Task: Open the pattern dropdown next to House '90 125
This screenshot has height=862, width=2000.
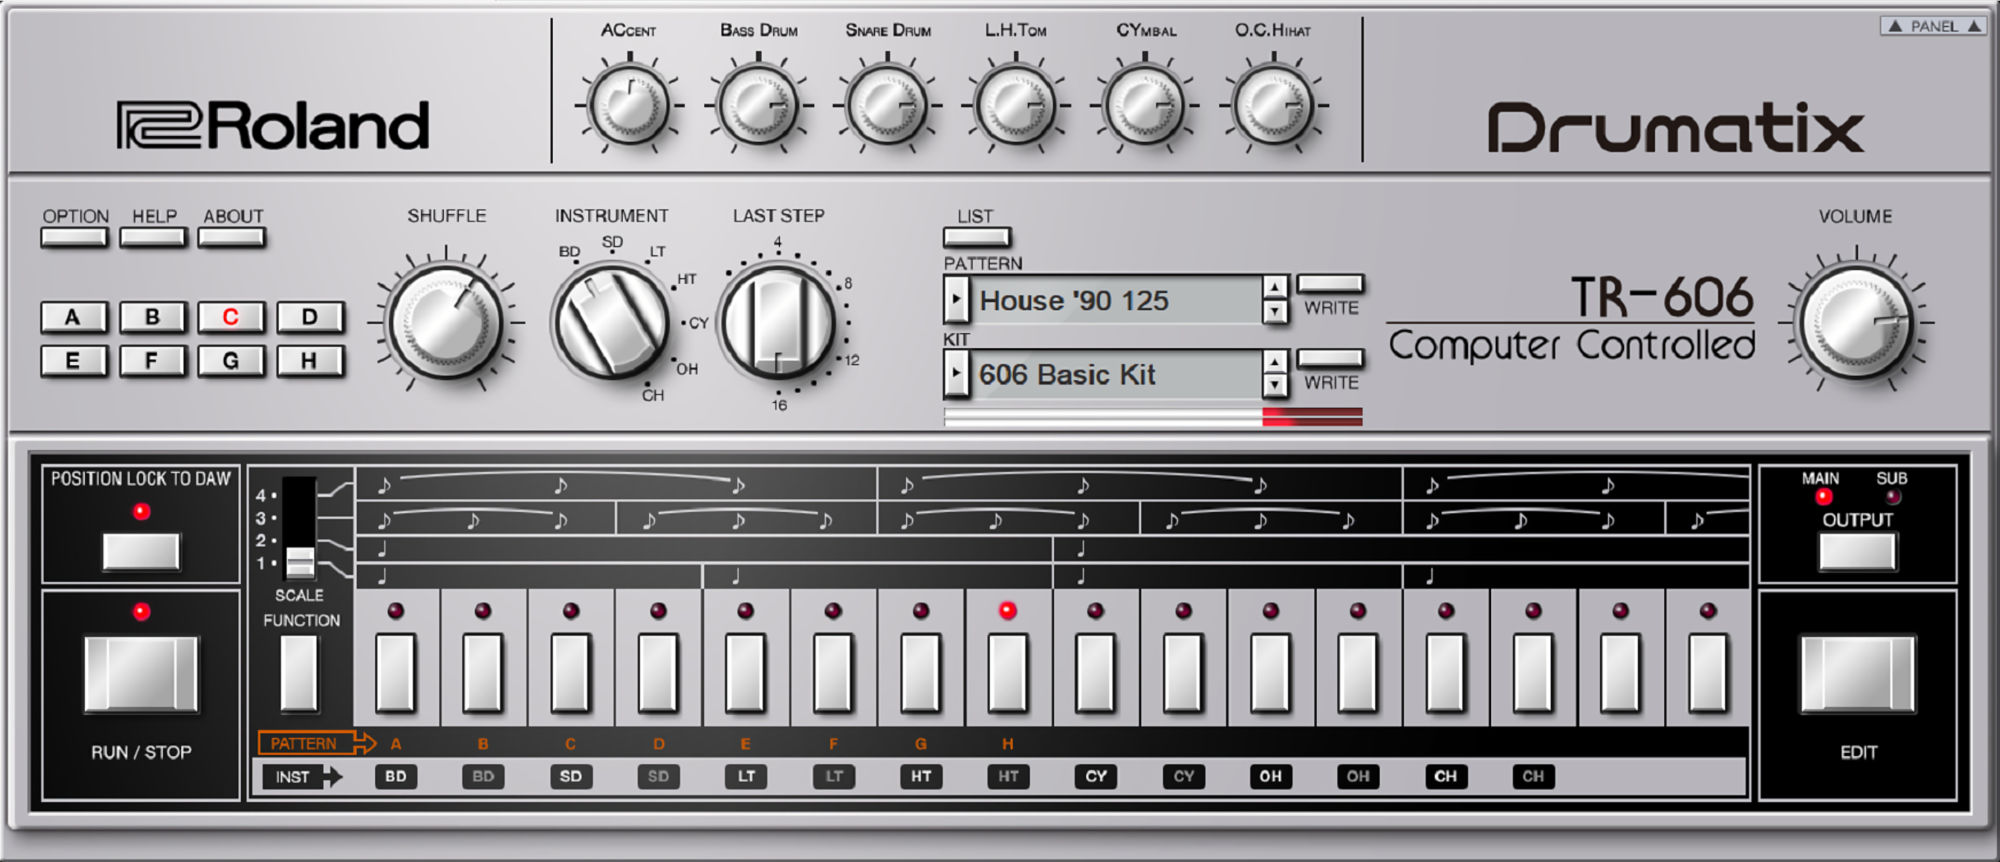Action: point(956,299)
